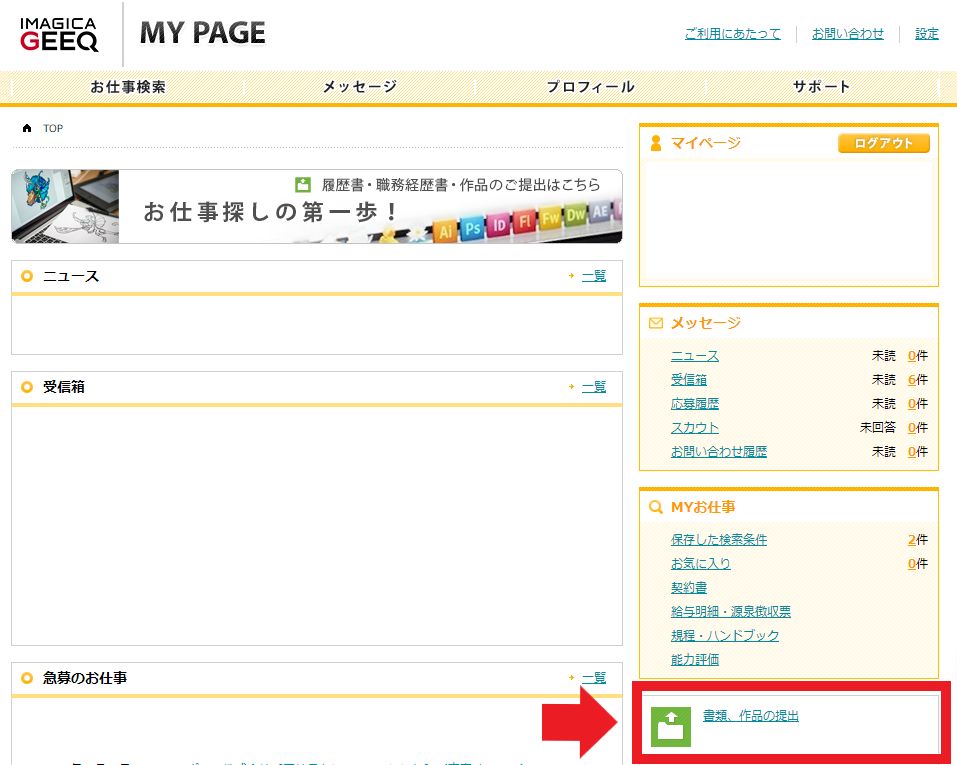
Task: Open the お仕事検索 menu tab
Action: click(x=128, y=87)
